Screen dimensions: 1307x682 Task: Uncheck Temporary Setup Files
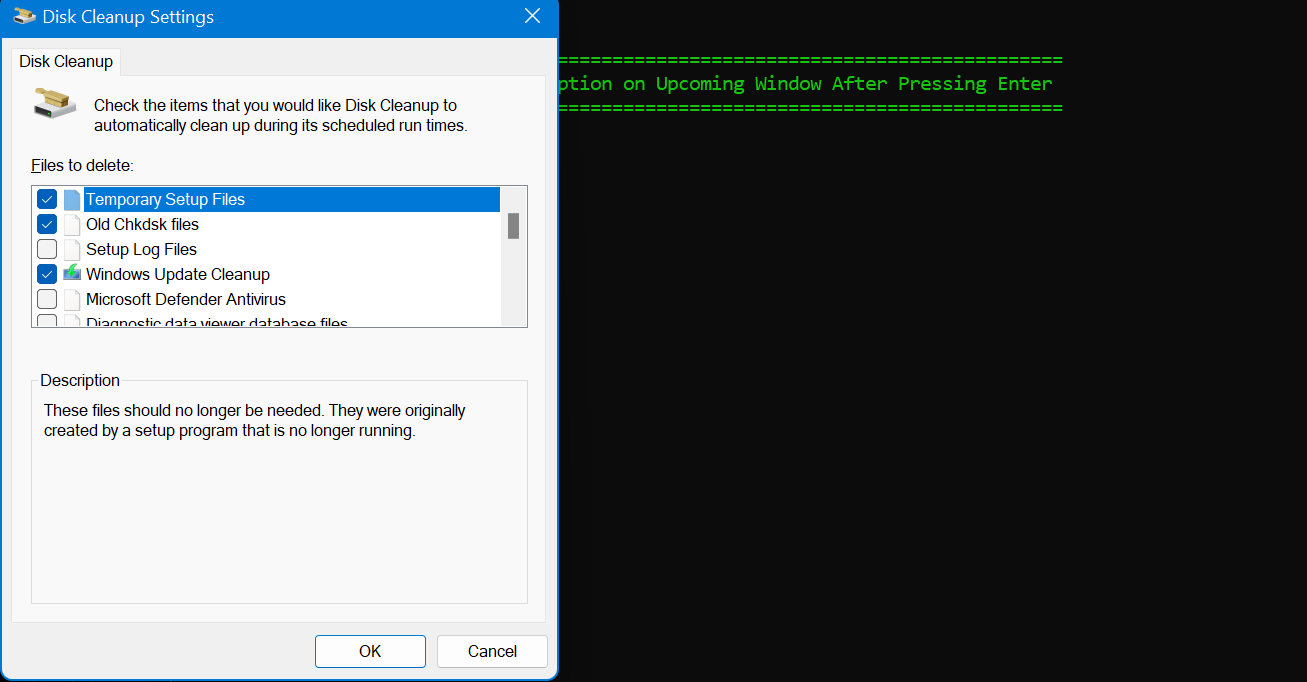47,198
